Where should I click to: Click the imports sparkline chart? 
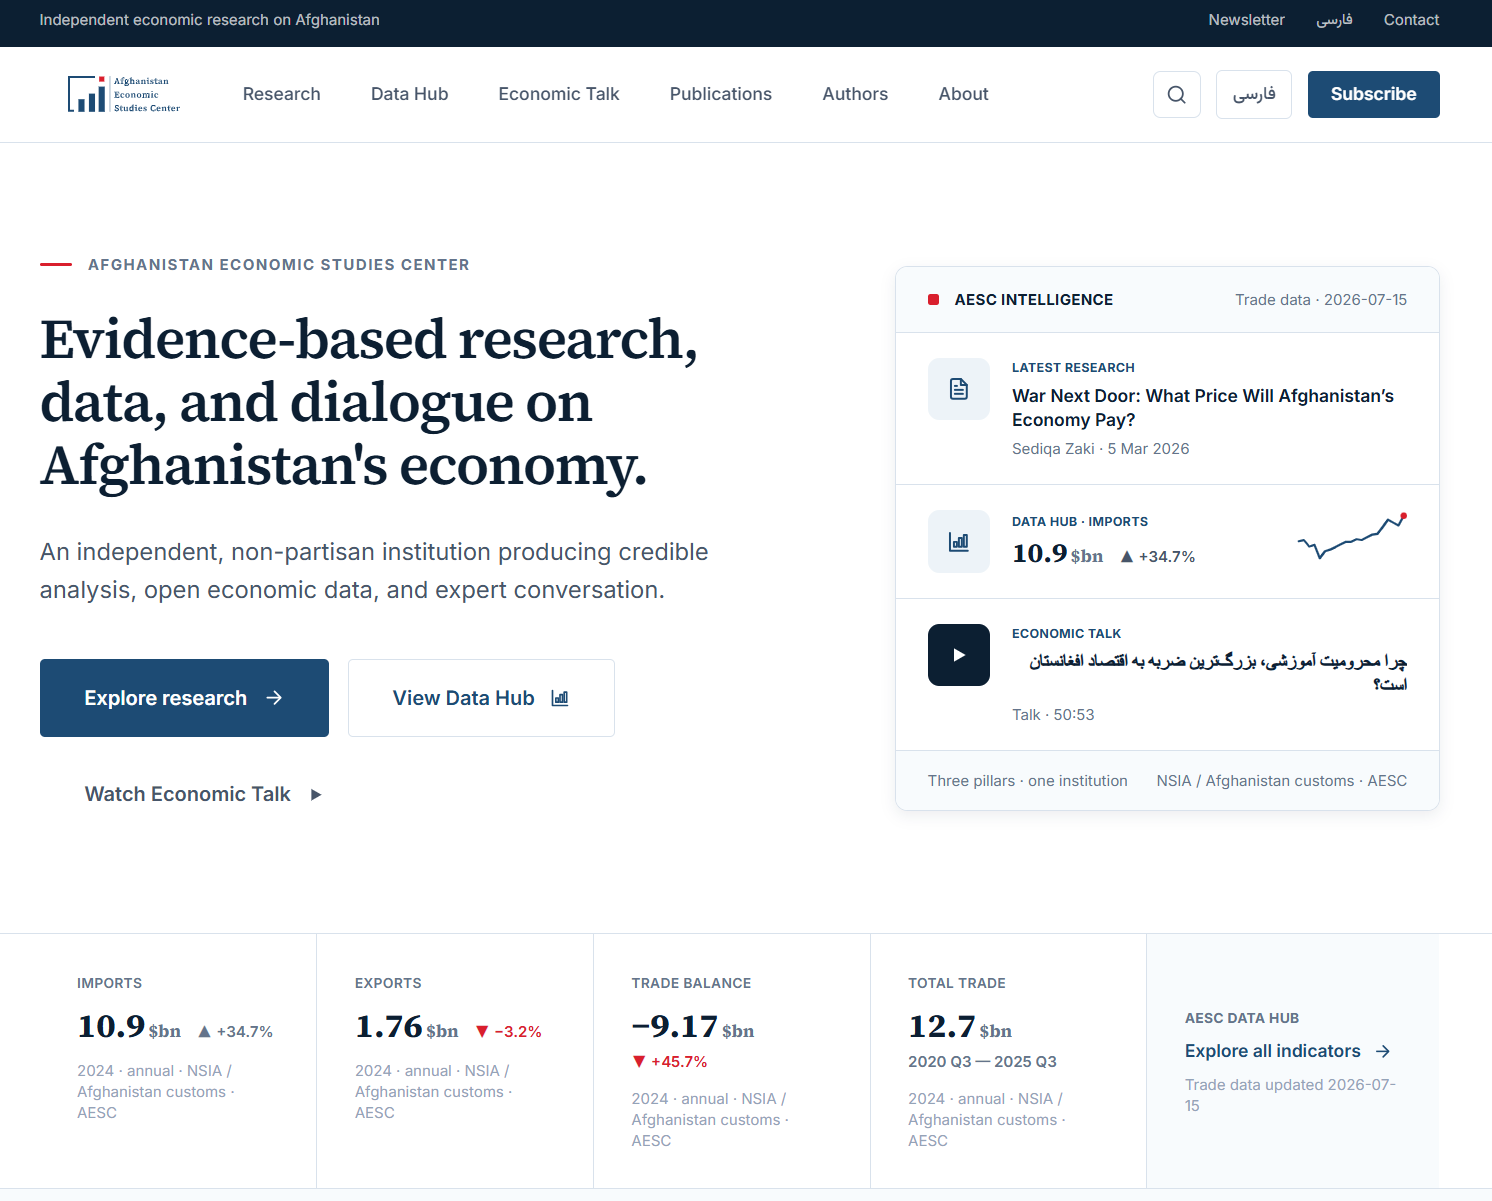[1352, 536]
